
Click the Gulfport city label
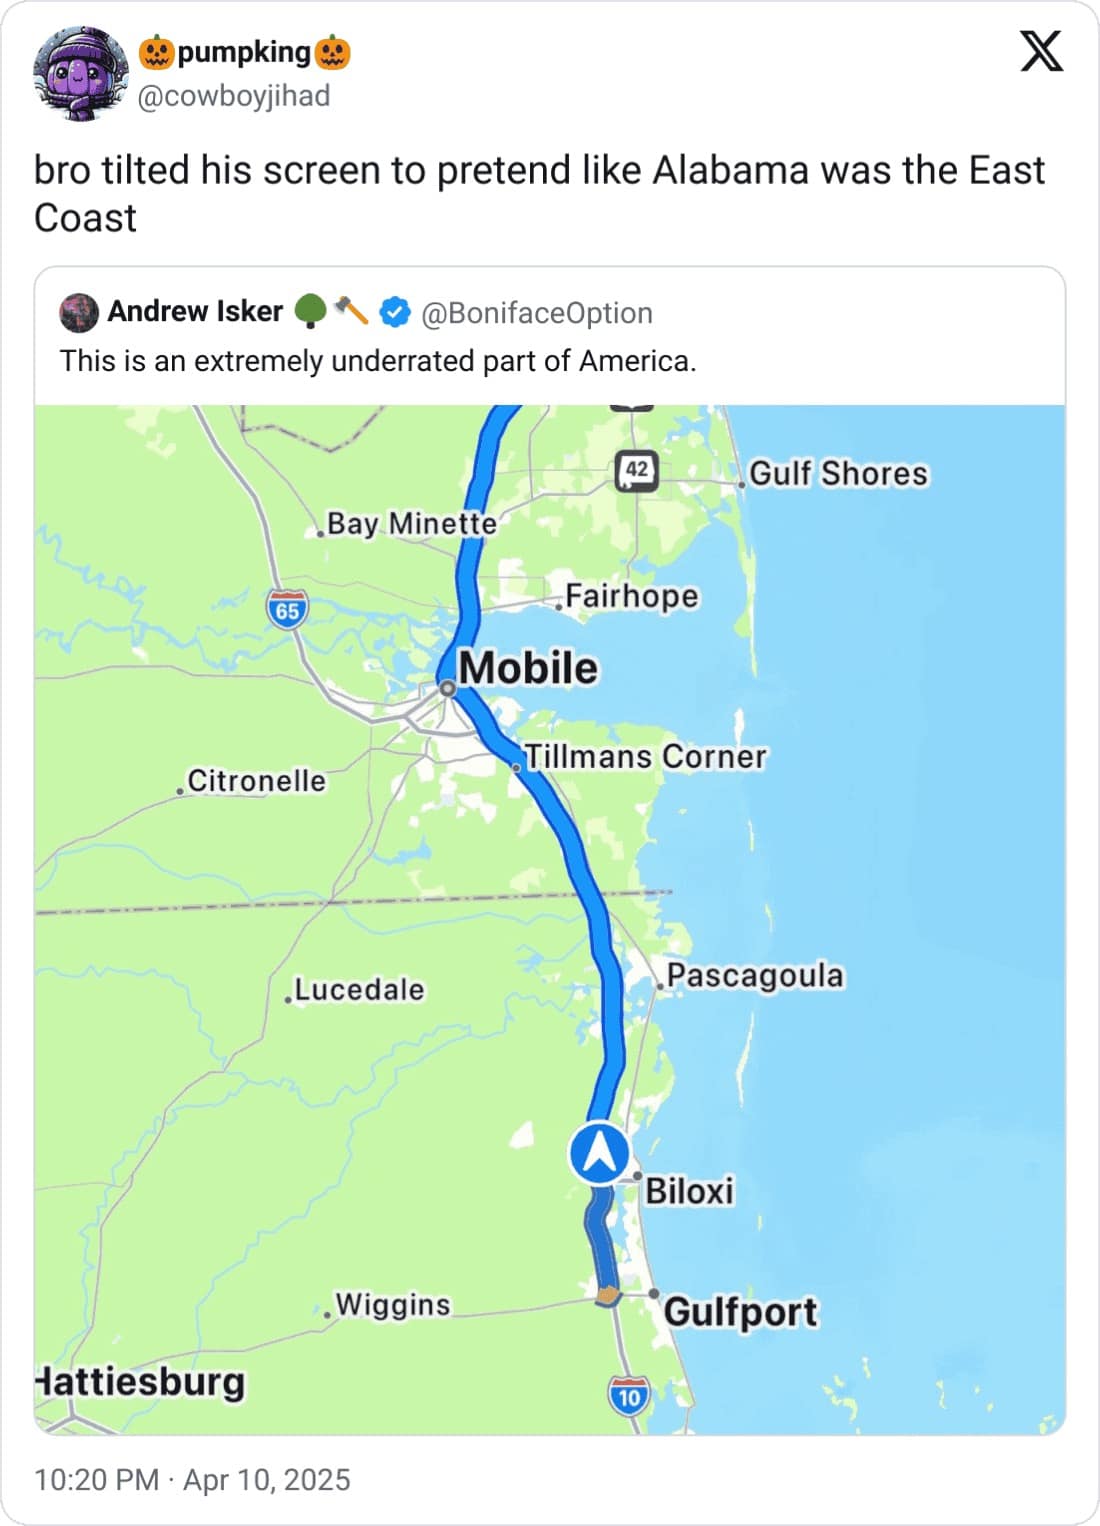pyautogui.click(x=740, y=1311)
